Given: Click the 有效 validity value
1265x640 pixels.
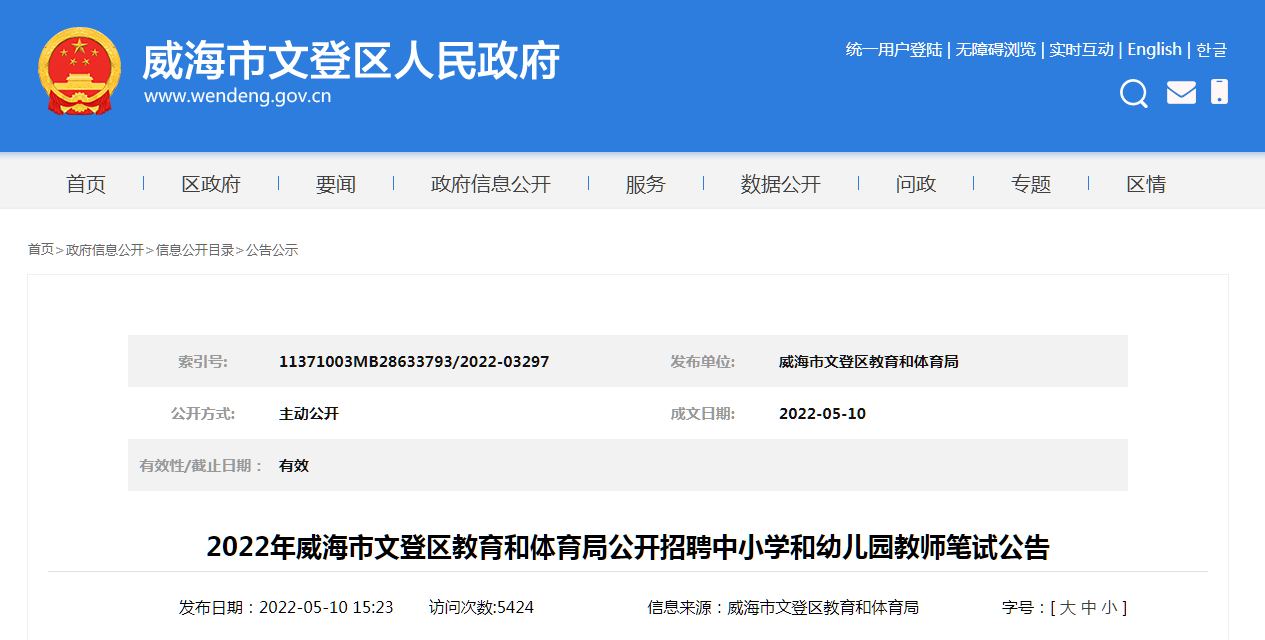Looking at the screenshot, I should [294, 465].
